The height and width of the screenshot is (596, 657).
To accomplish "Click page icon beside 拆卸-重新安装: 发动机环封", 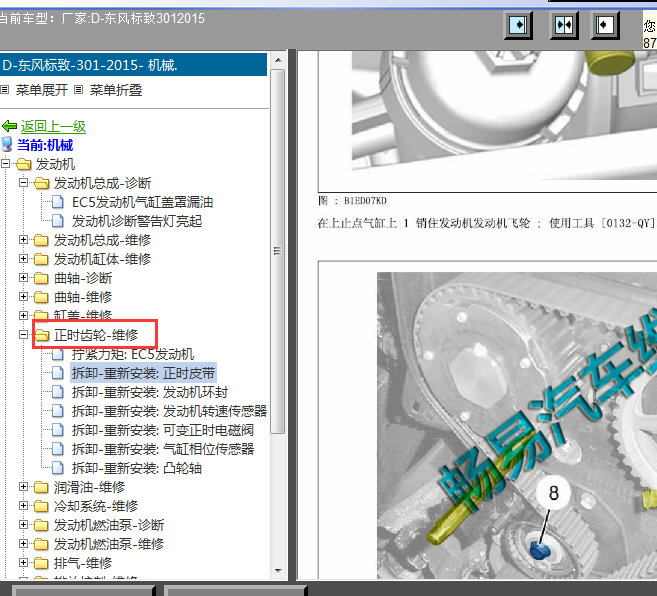I will tap(58, 392).
